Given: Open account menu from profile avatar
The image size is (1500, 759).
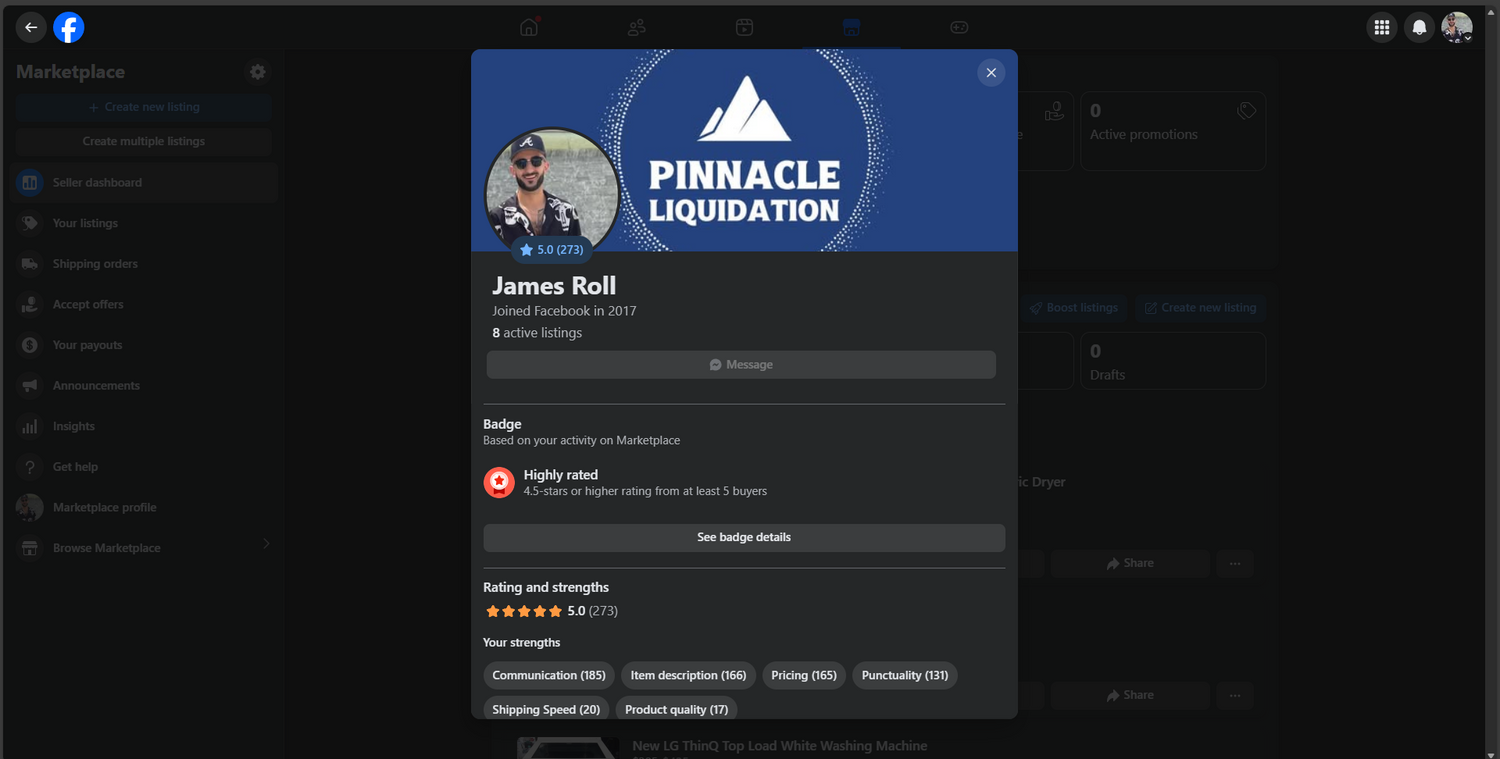Looking at the screenshot, I should tap(1456, 28).
